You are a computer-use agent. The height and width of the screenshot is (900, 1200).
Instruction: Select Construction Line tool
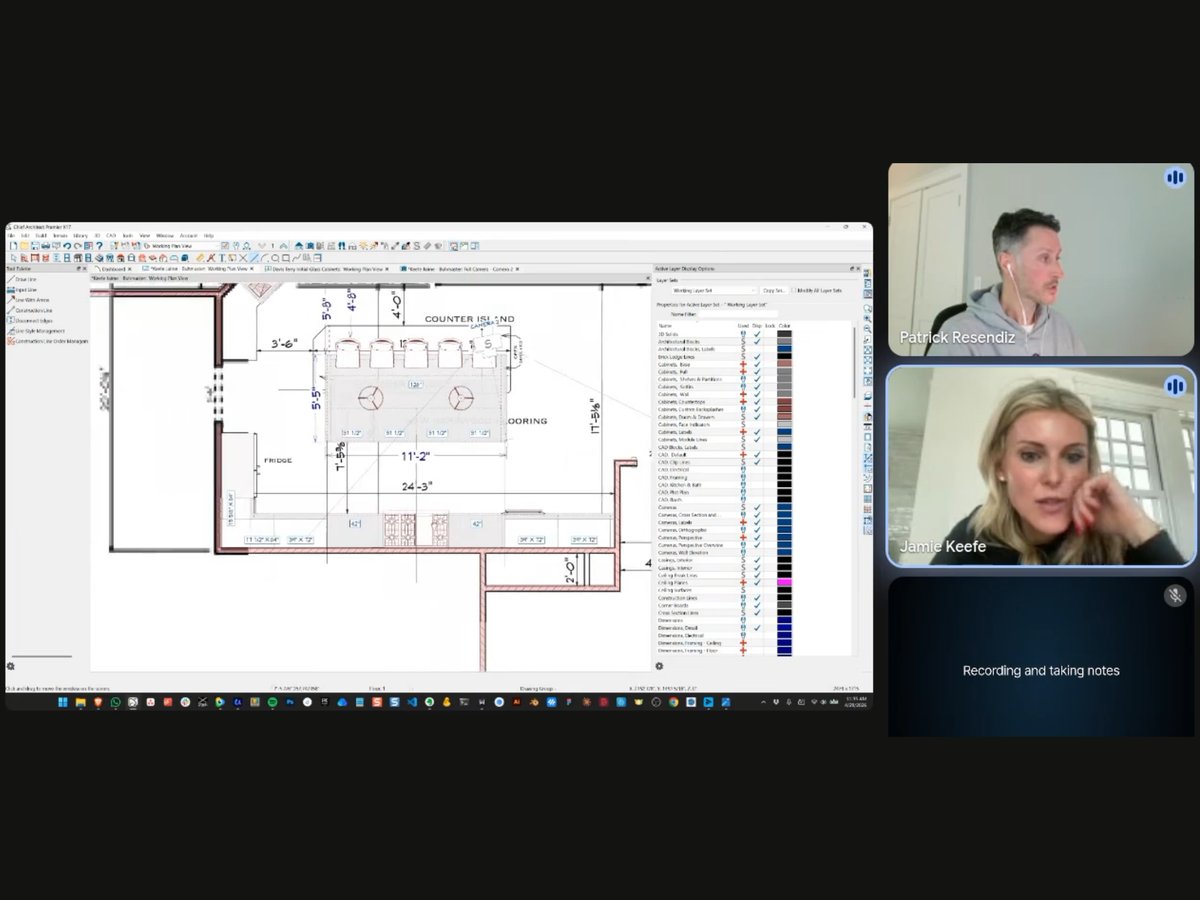click(31, 310)
